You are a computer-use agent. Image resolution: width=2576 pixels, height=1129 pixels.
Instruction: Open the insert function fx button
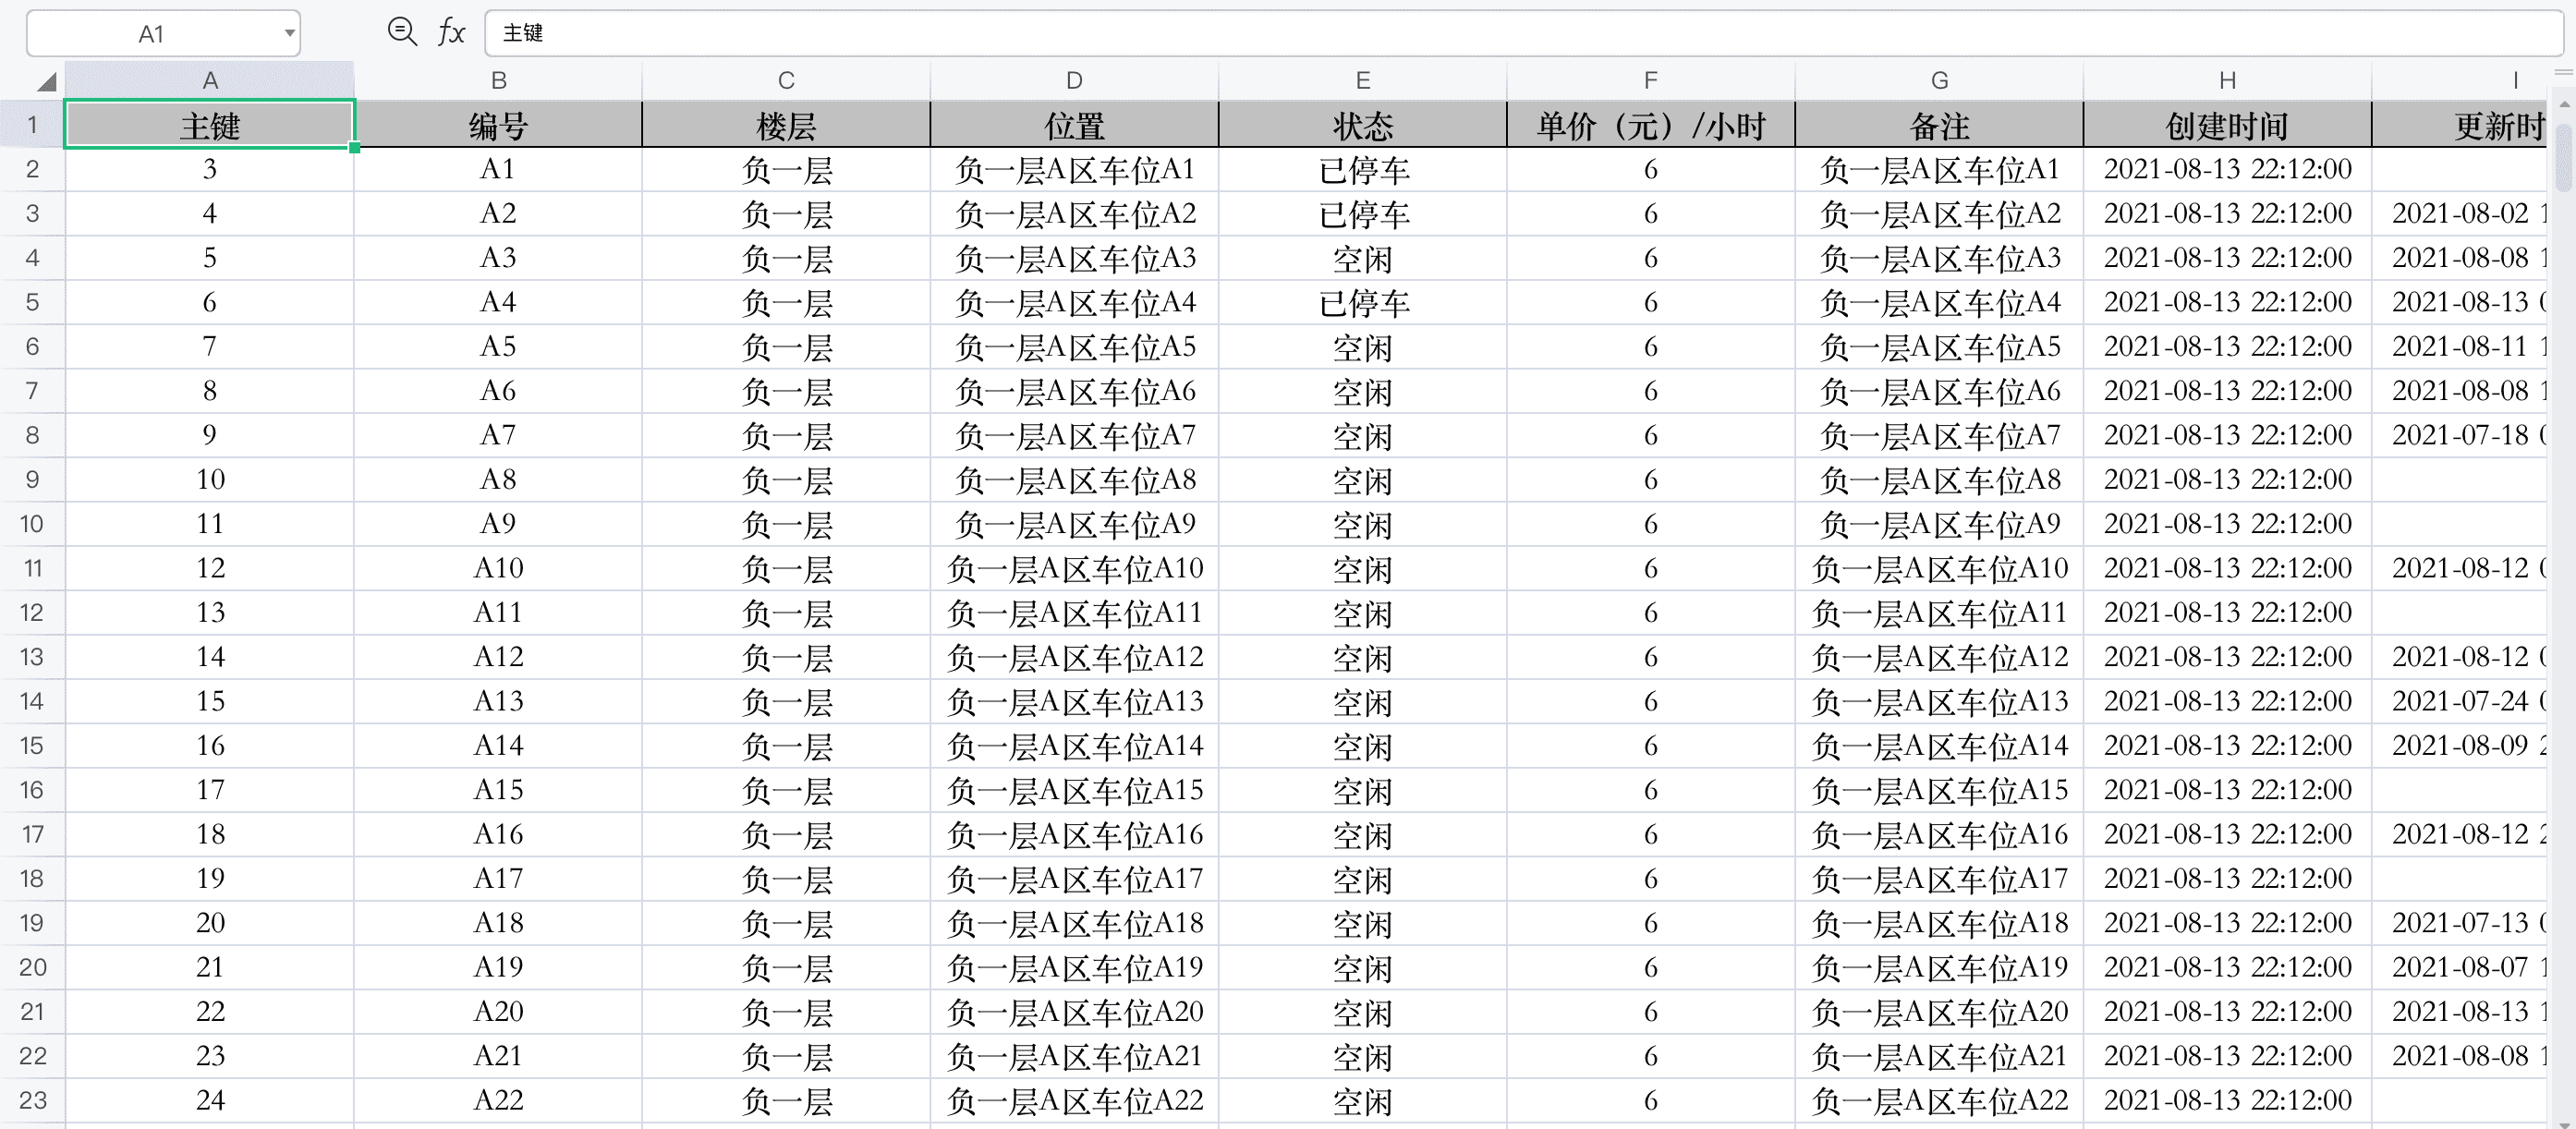pyautogui.click(x=451, y=32)
